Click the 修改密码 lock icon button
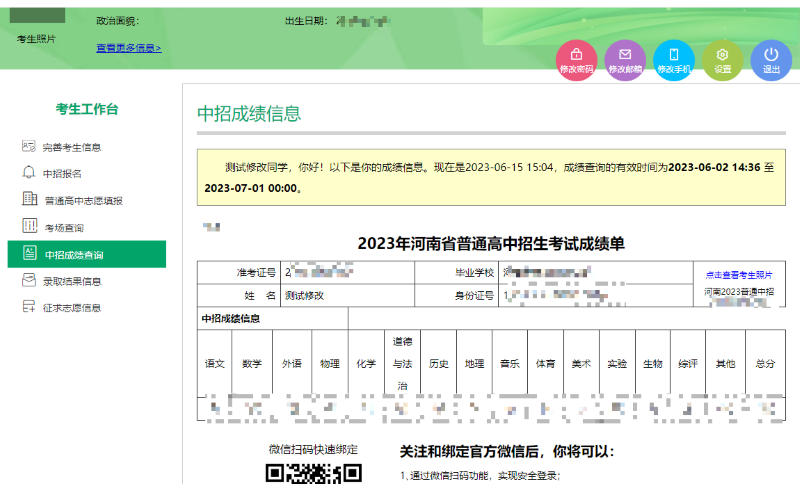 pyautogui.click(x=576, y=61)
